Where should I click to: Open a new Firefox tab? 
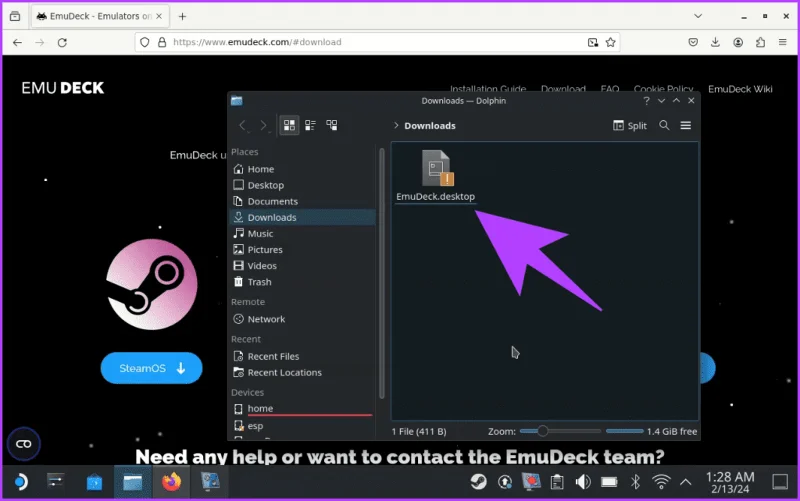pos(182,16)
